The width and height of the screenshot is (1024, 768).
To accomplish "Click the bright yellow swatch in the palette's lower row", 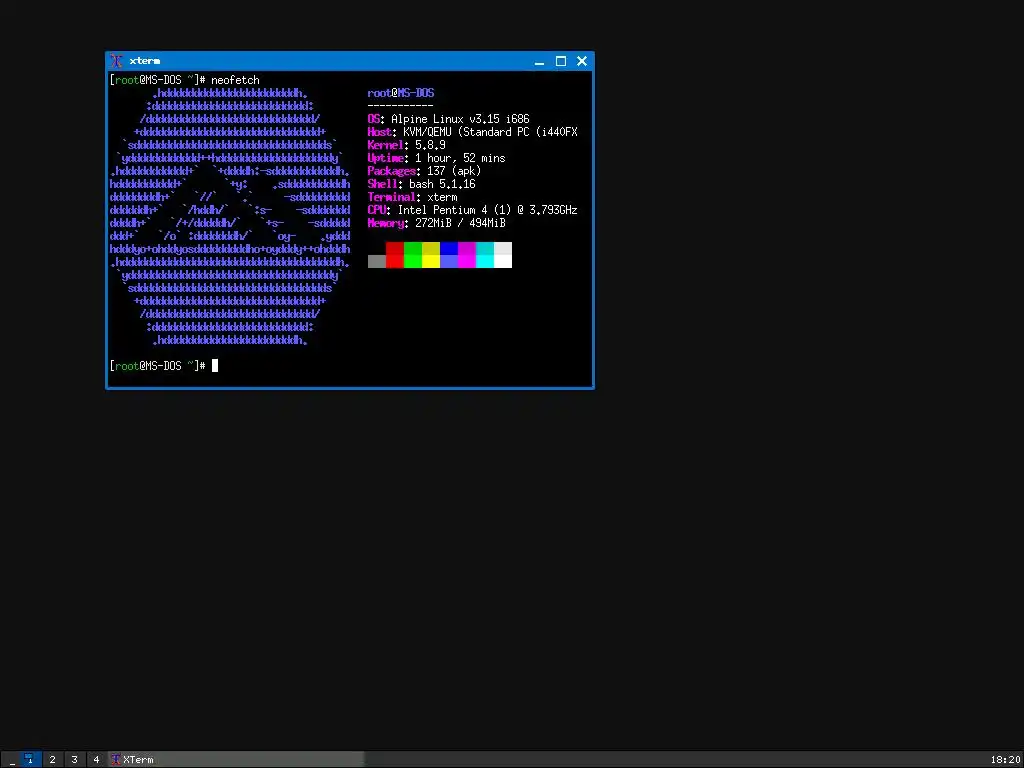I will [x=431, y=261].
